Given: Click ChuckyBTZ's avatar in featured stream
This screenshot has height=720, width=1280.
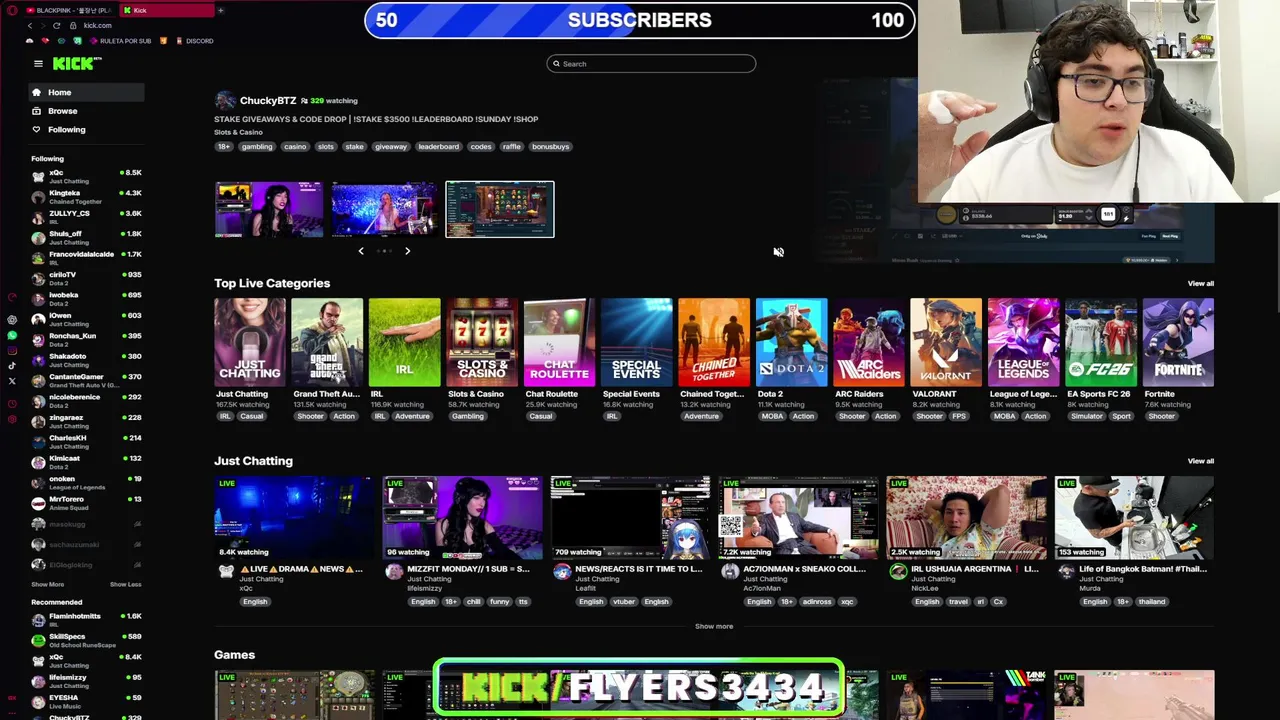Looking at the screenshot, I should point(225,101).
